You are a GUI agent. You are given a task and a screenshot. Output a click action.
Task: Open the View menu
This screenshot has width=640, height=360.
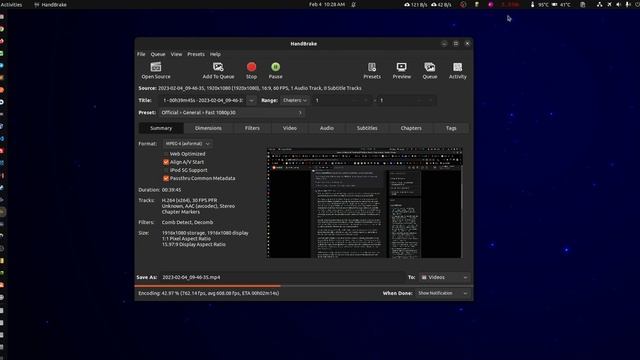click(x=176, y=54)
